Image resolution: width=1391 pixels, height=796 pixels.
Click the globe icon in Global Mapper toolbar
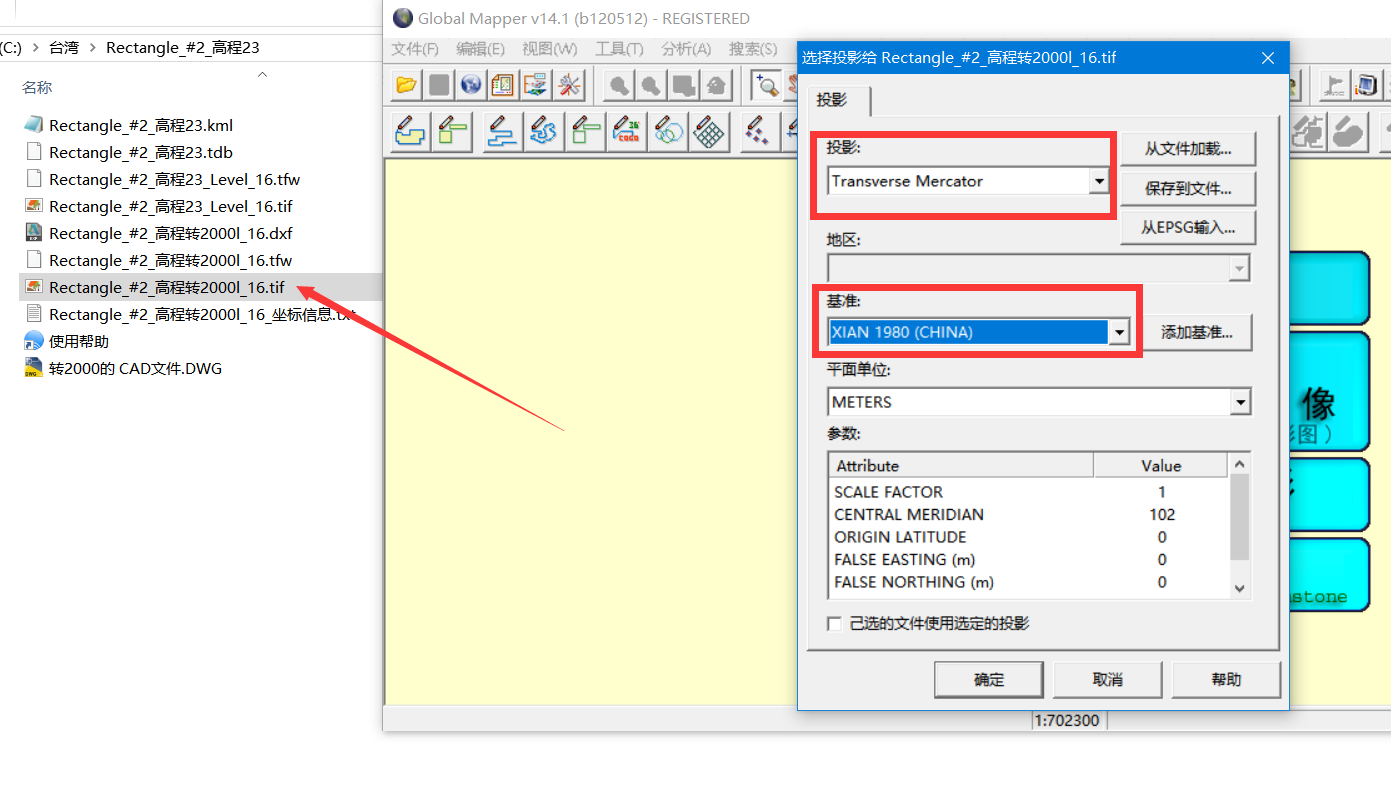[471, 85]
